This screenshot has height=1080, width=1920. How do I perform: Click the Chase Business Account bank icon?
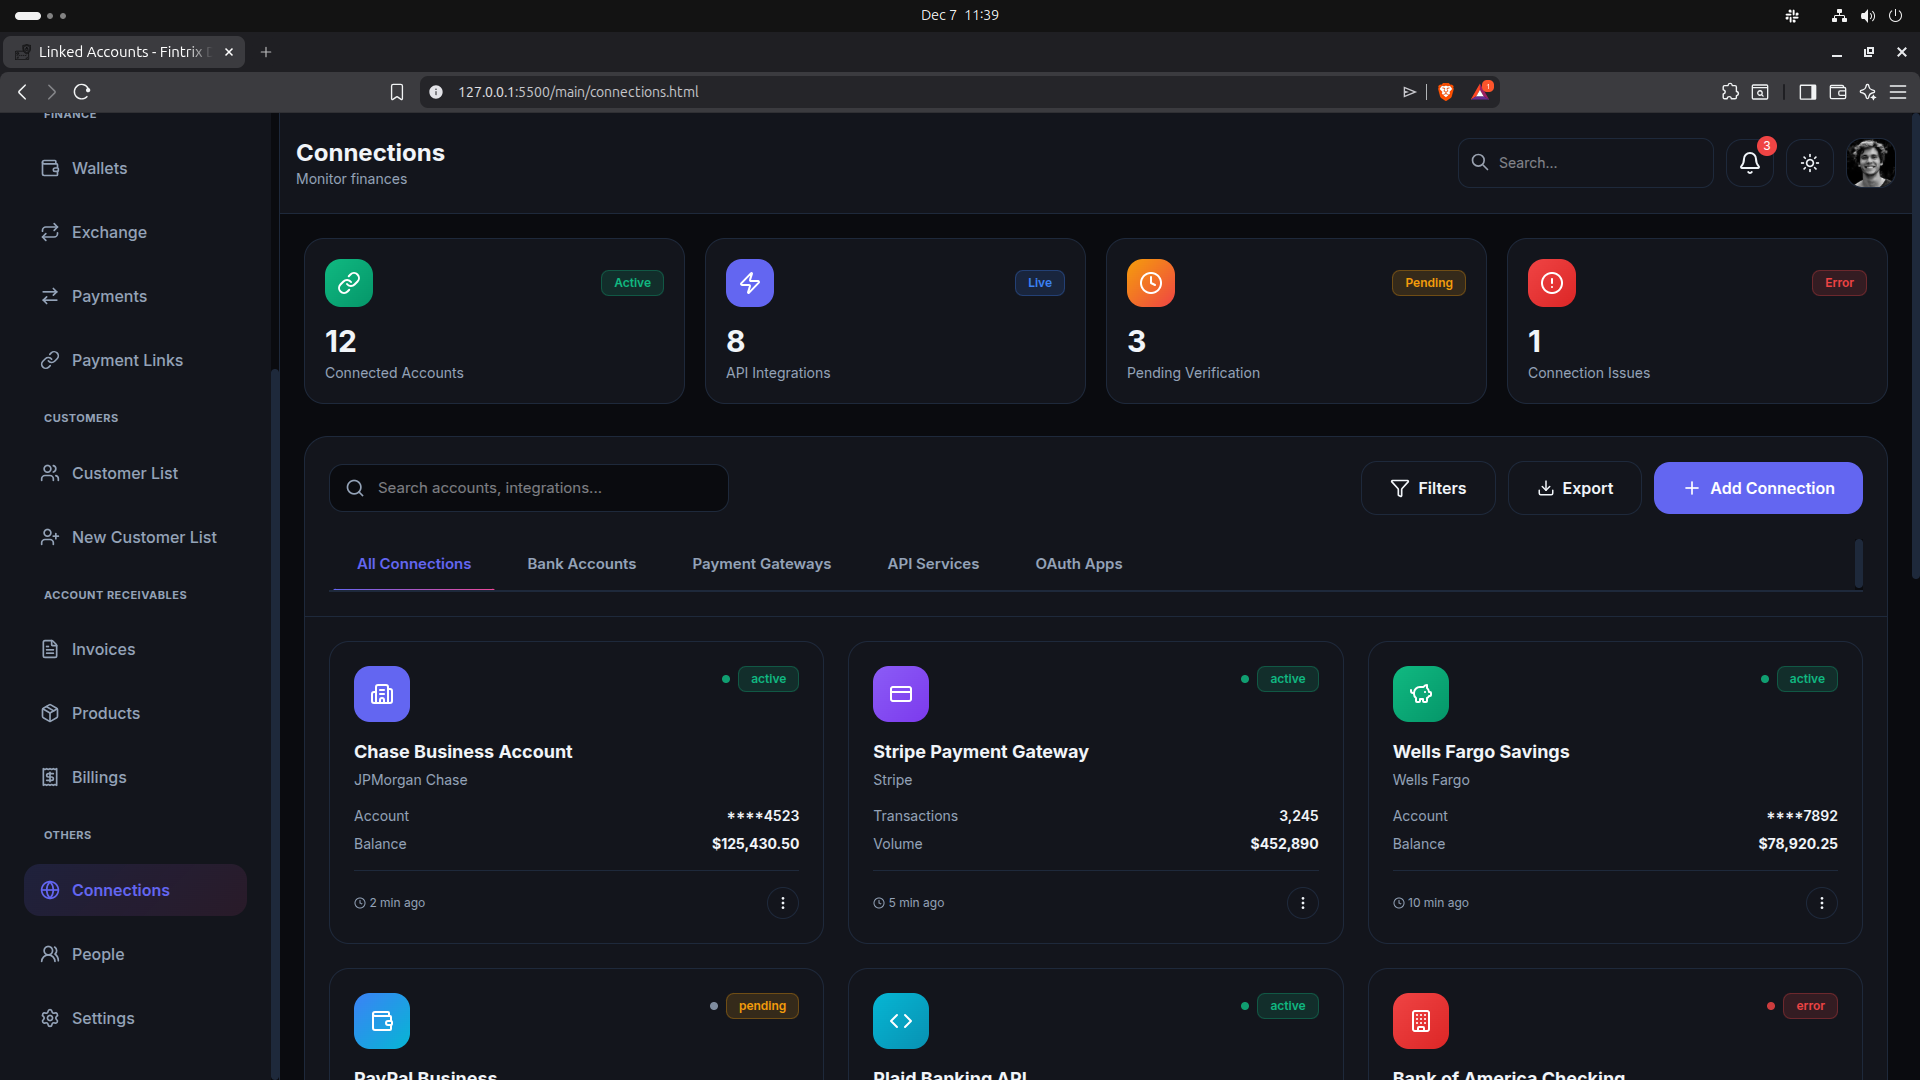tap(382, 694)
